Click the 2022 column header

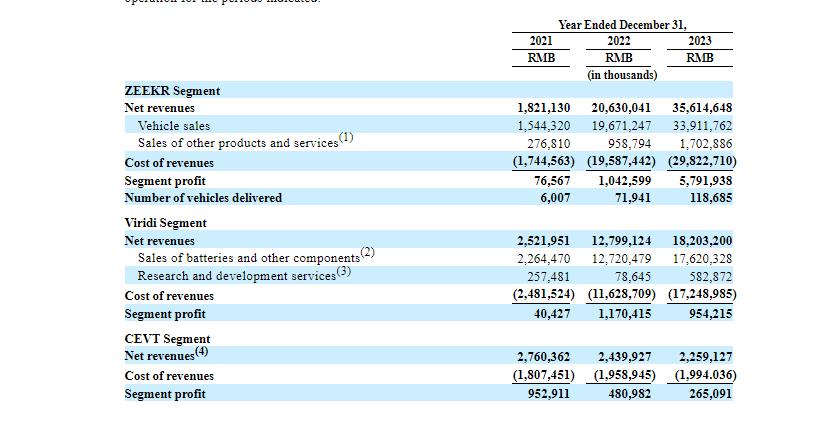click(x=619, y=41)
